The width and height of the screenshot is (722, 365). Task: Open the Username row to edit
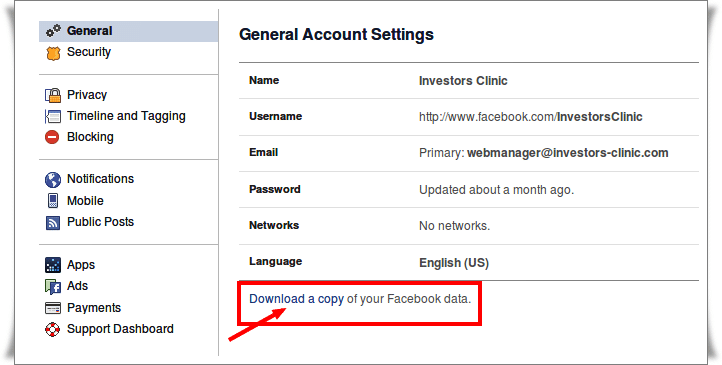pos(469,117)
